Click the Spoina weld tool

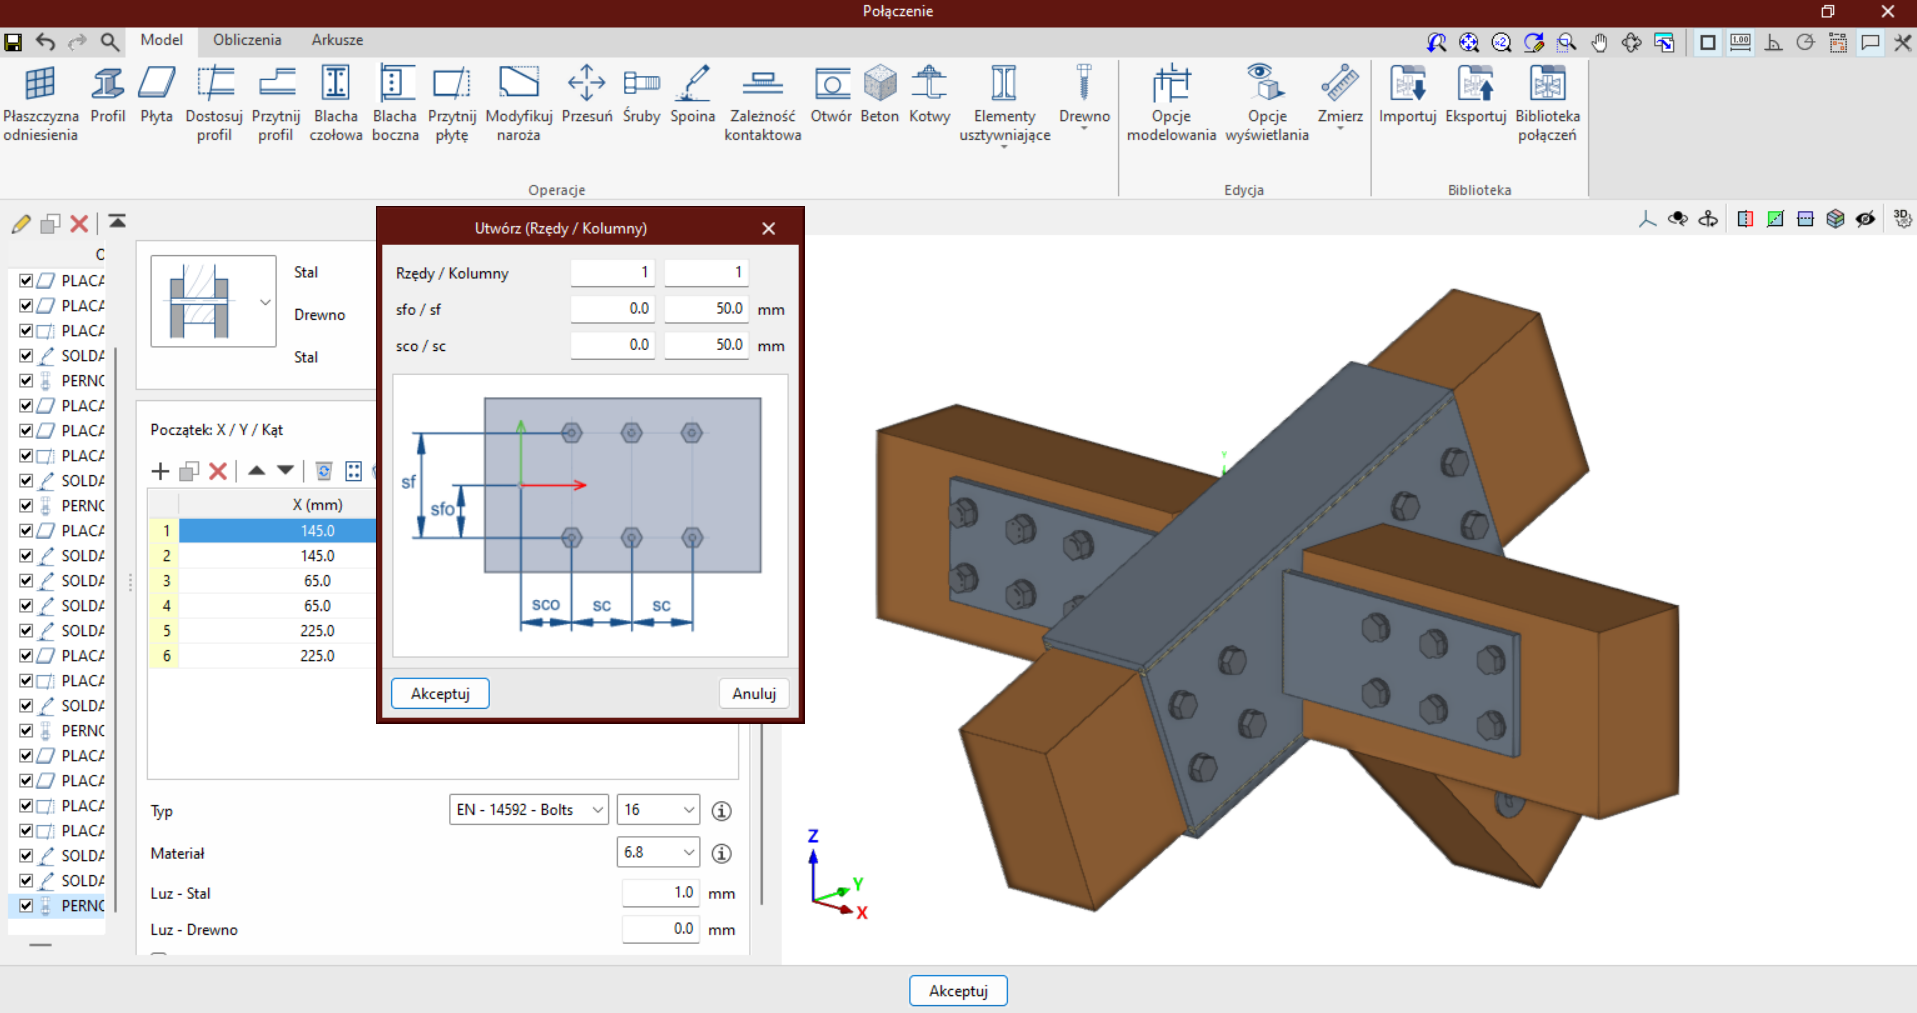(692, 96)
